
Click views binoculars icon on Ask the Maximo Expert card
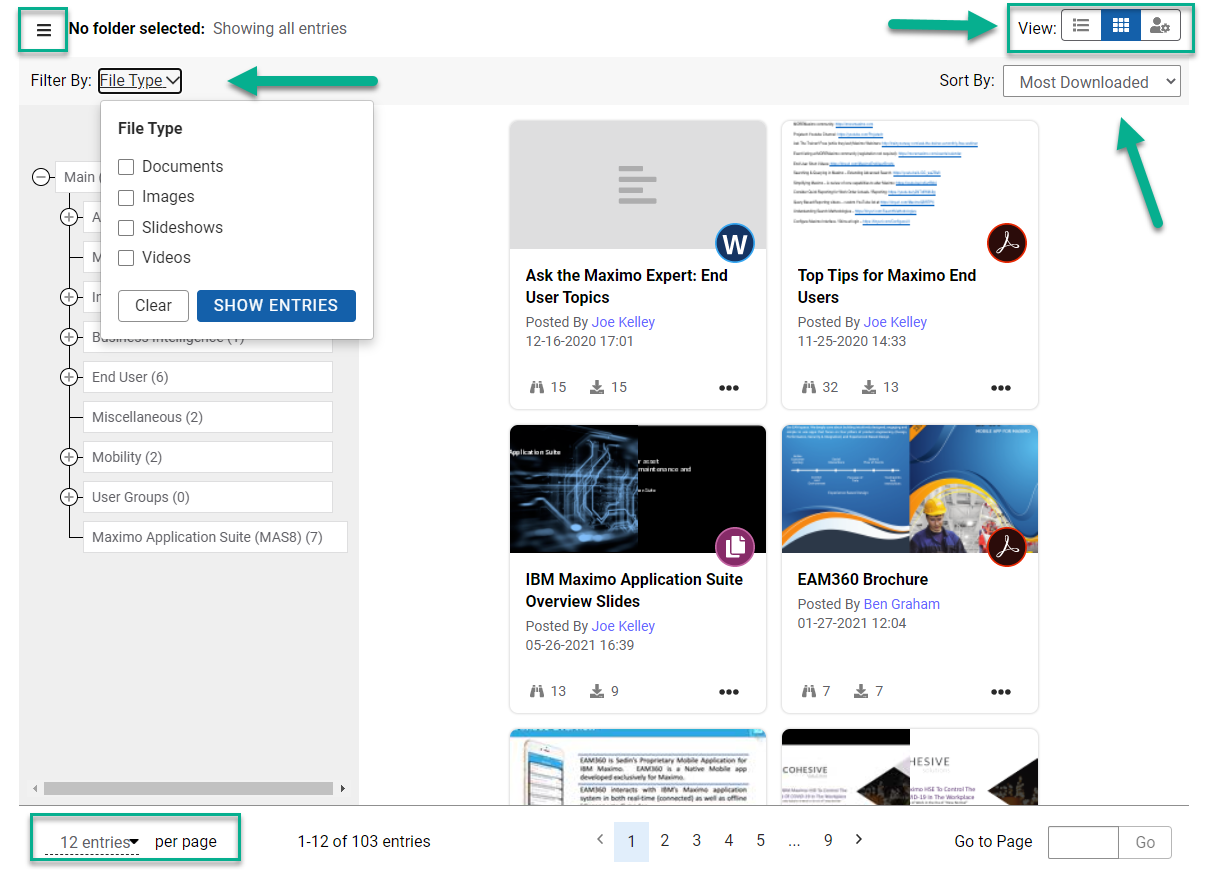(x=536, y=387)
